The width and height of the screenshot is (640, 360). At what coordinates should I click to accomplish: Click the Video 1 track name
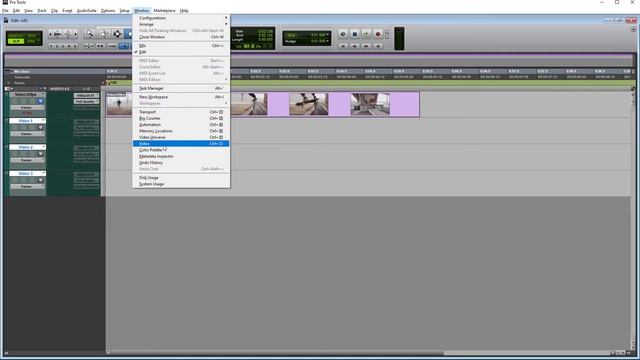click(x=25, y=121)
